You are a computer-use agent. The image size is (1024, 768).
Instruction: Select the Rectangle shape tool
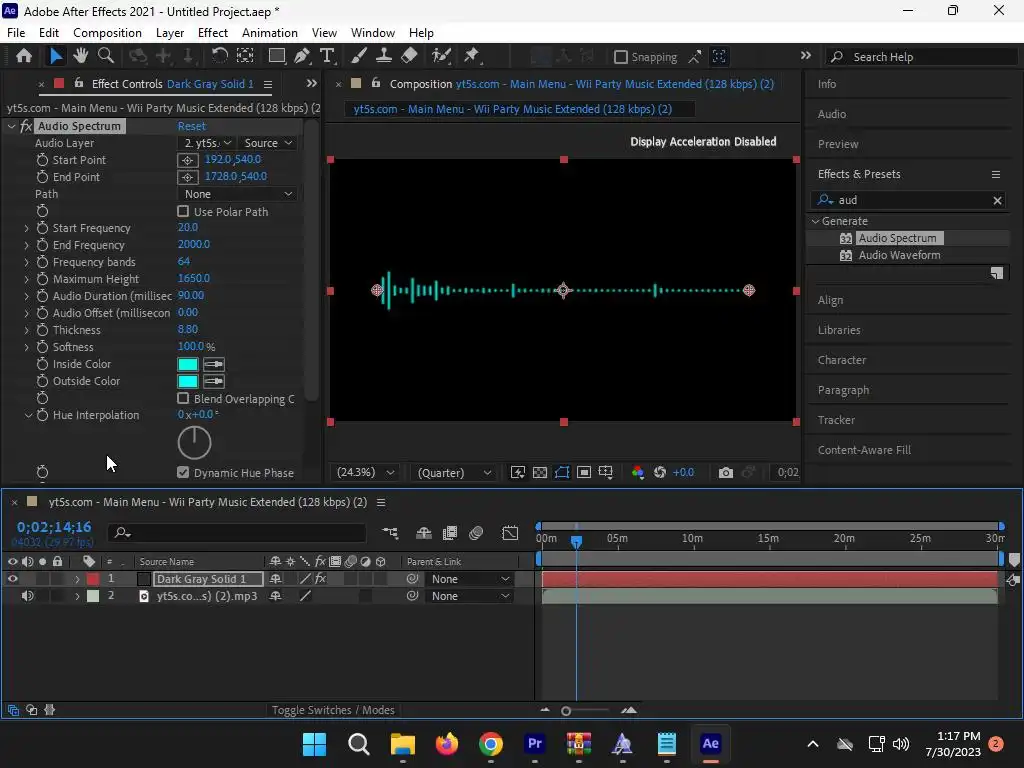[277, 56]
